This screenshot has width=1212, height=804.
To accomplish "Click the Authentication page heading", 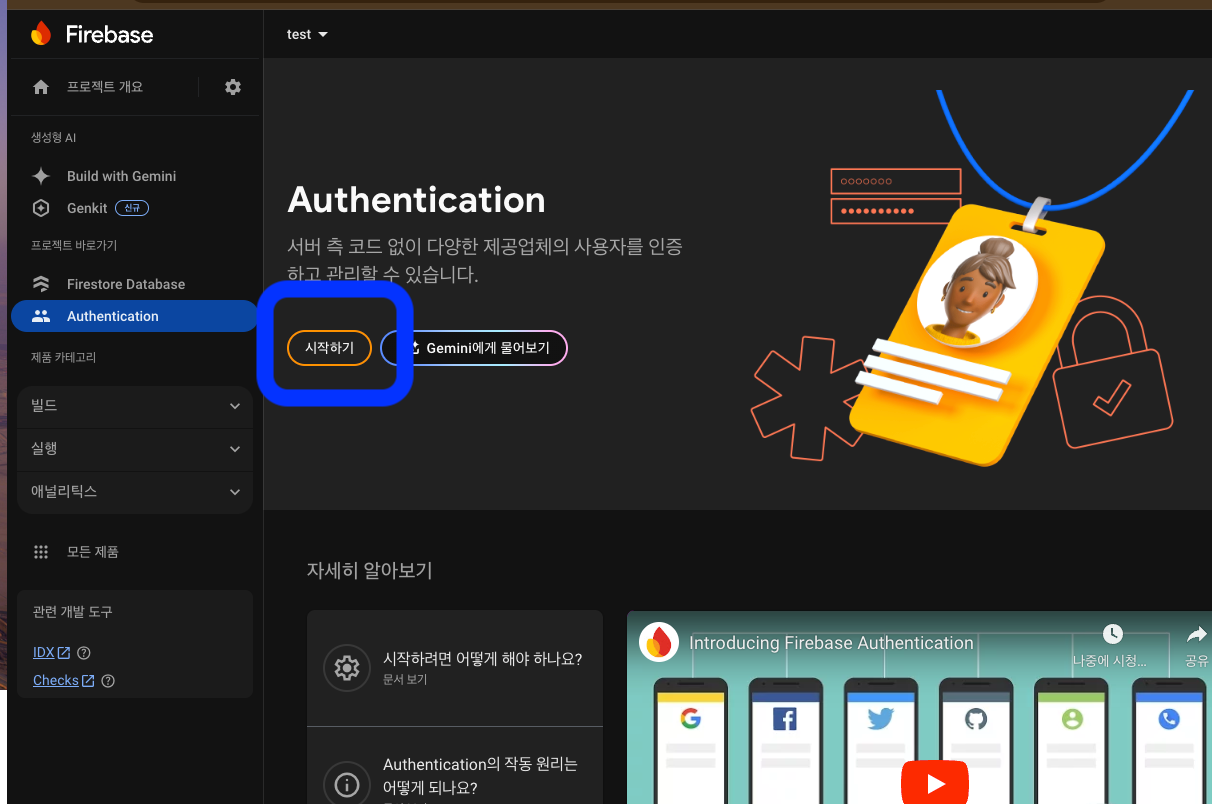I will click(416, 200).
